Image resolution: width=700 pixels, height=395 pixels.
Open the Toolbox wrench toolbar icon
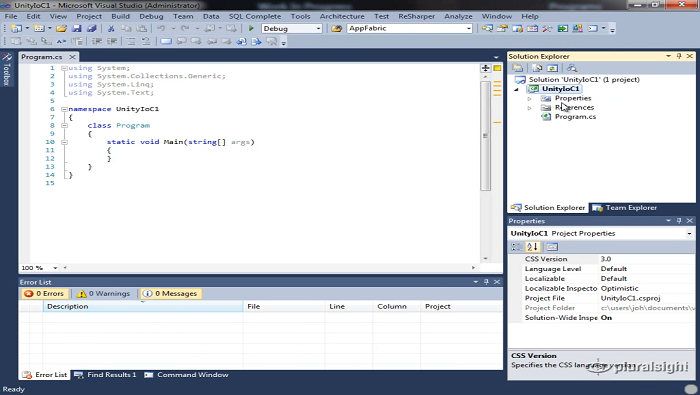(x=547, y=29)
